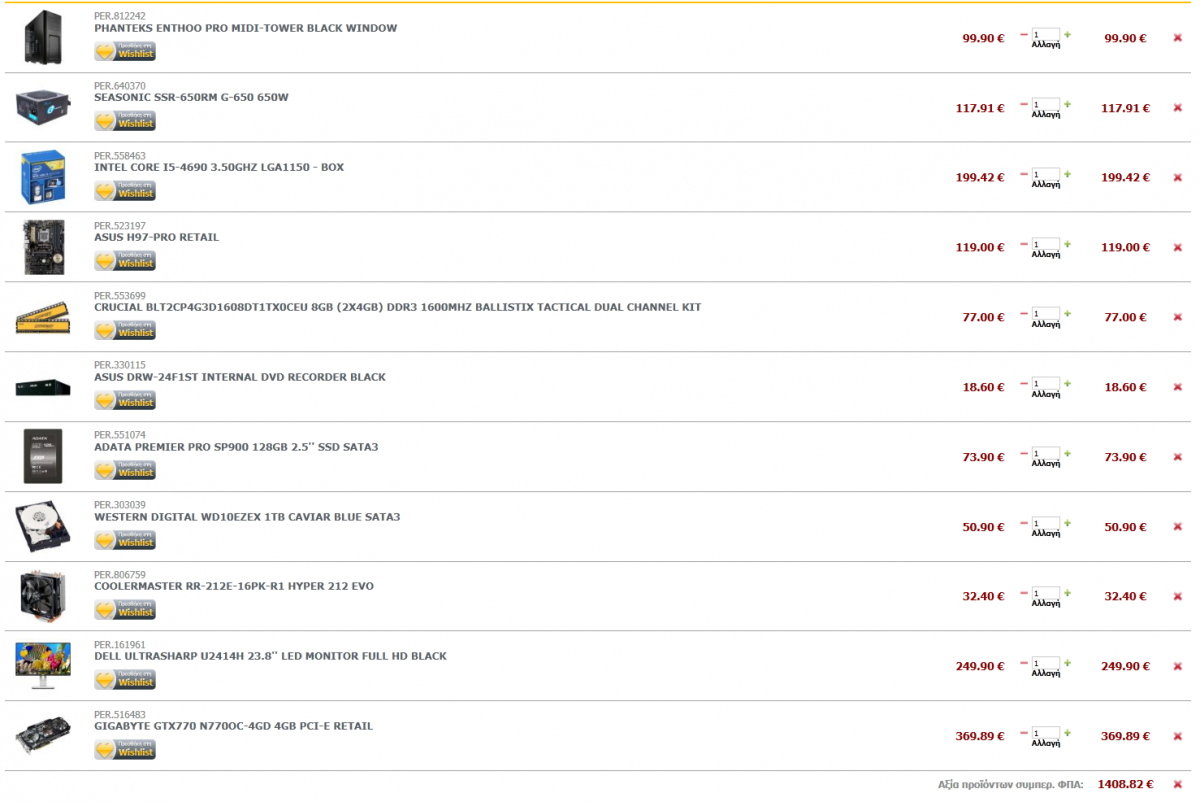
Task: Add ASUS DVD recorder to Wishlist
Action: [x=125, y=400]
